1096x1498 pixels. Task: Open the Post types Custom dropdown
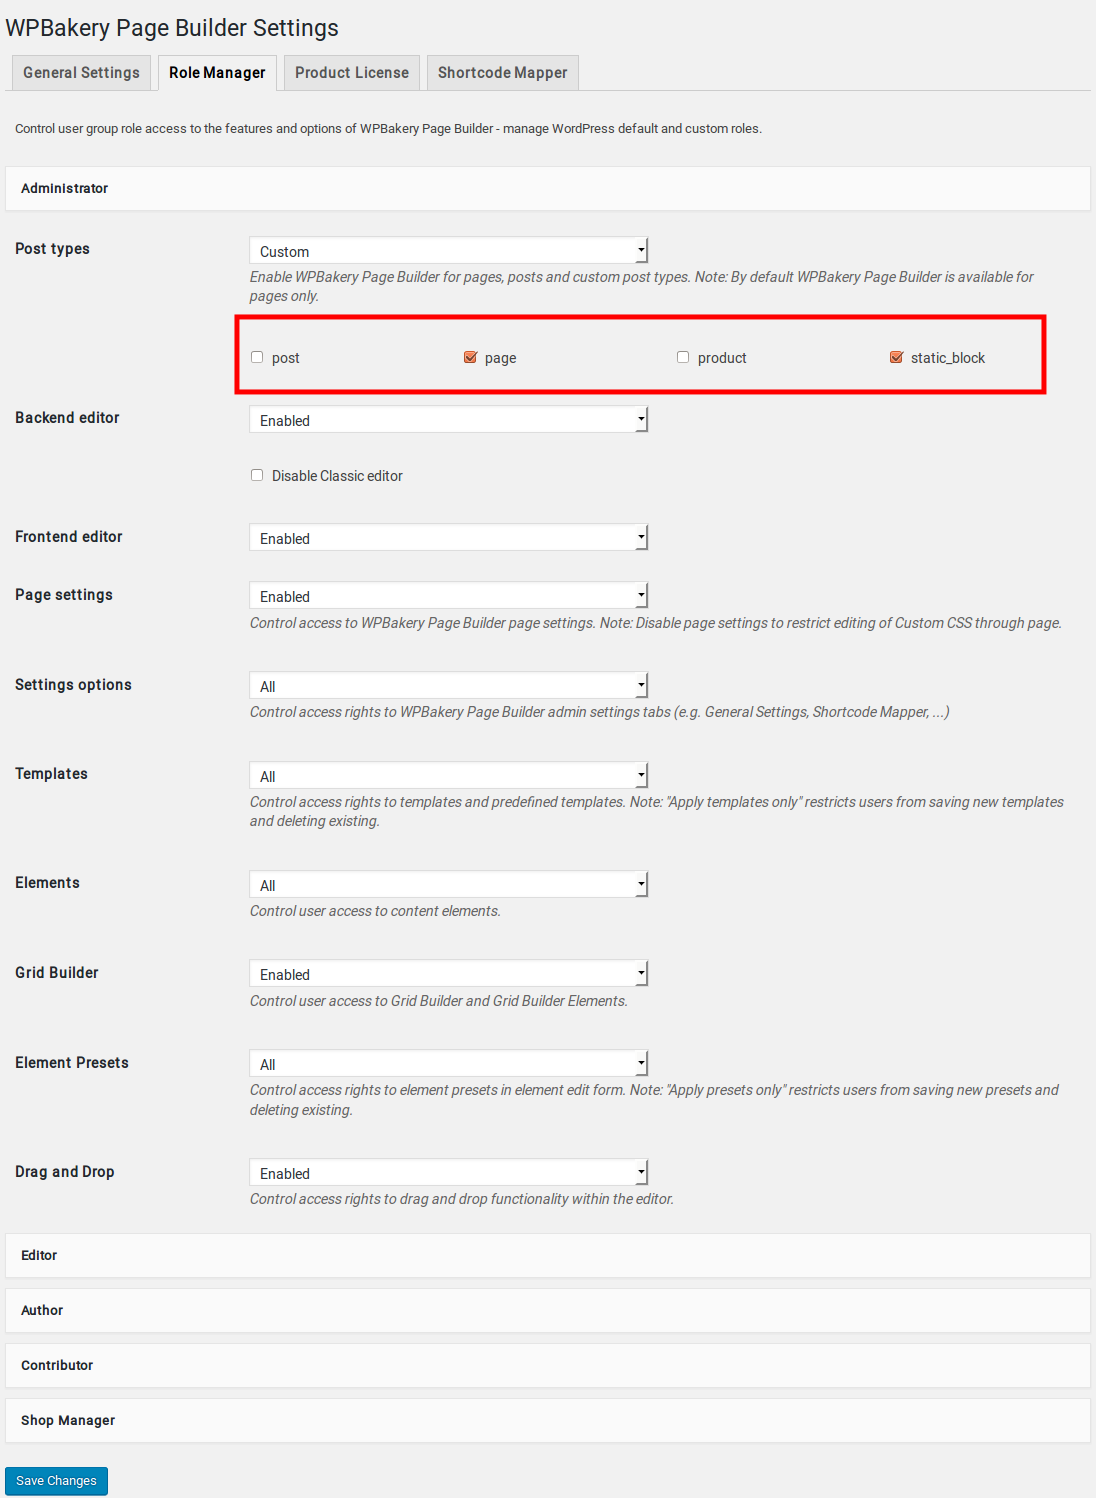coord(449,251)
